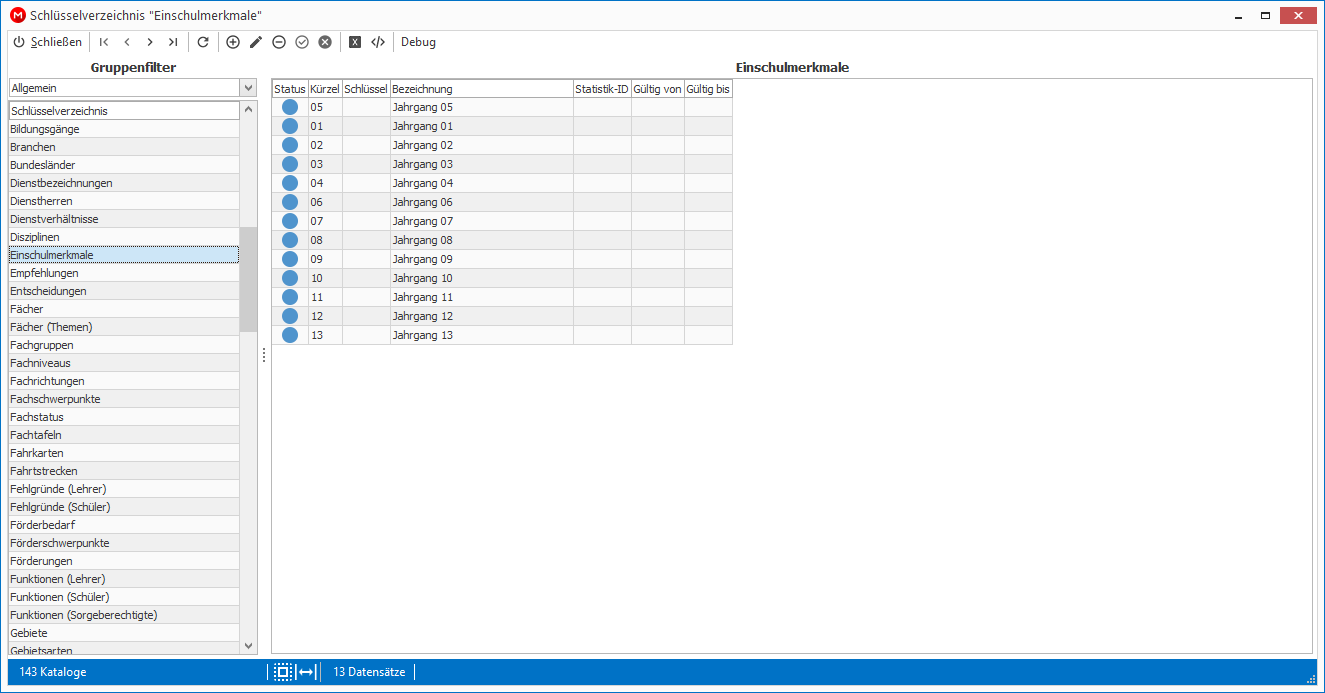Select Bundesländer in the catalog list
Viewport: 1325px width, 693px height.
coord(124,165)
